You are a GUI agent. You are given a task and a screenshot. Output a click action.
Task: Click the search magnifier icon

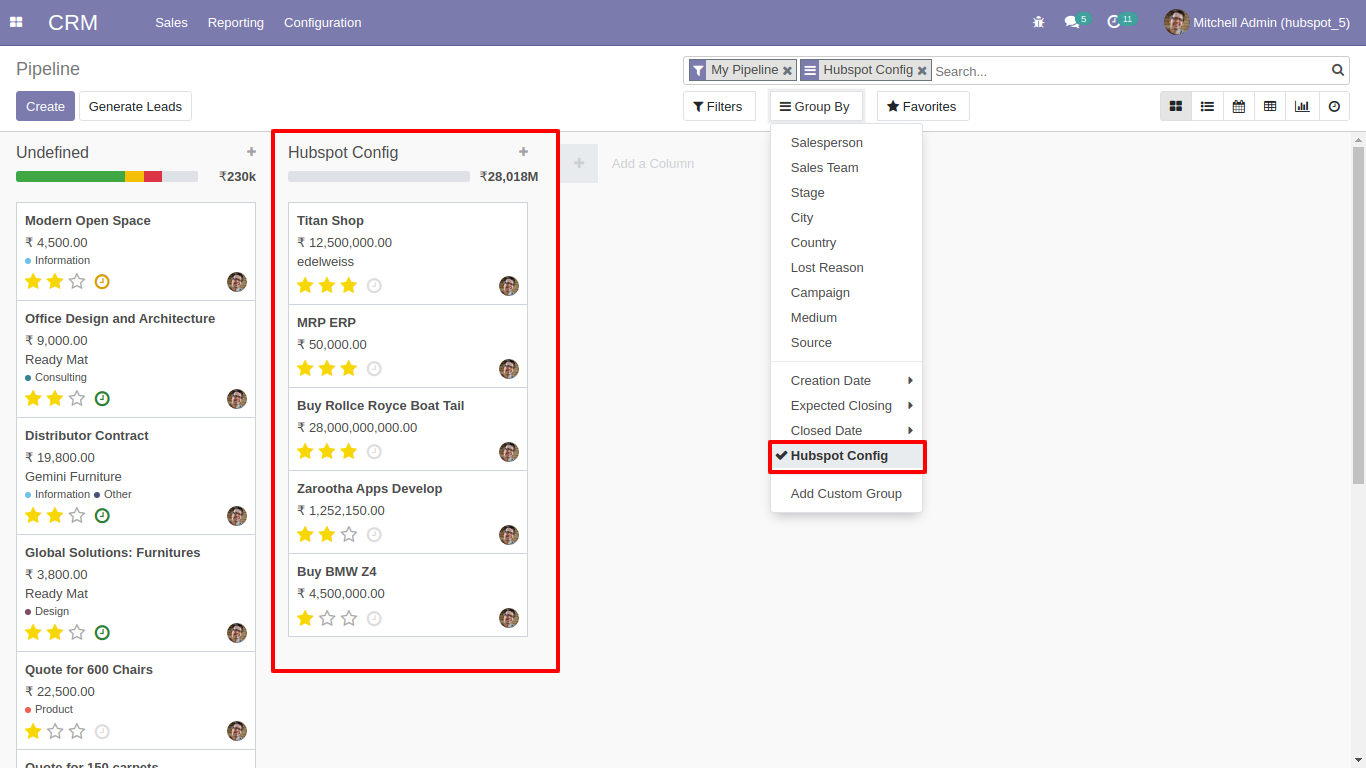1338,70
